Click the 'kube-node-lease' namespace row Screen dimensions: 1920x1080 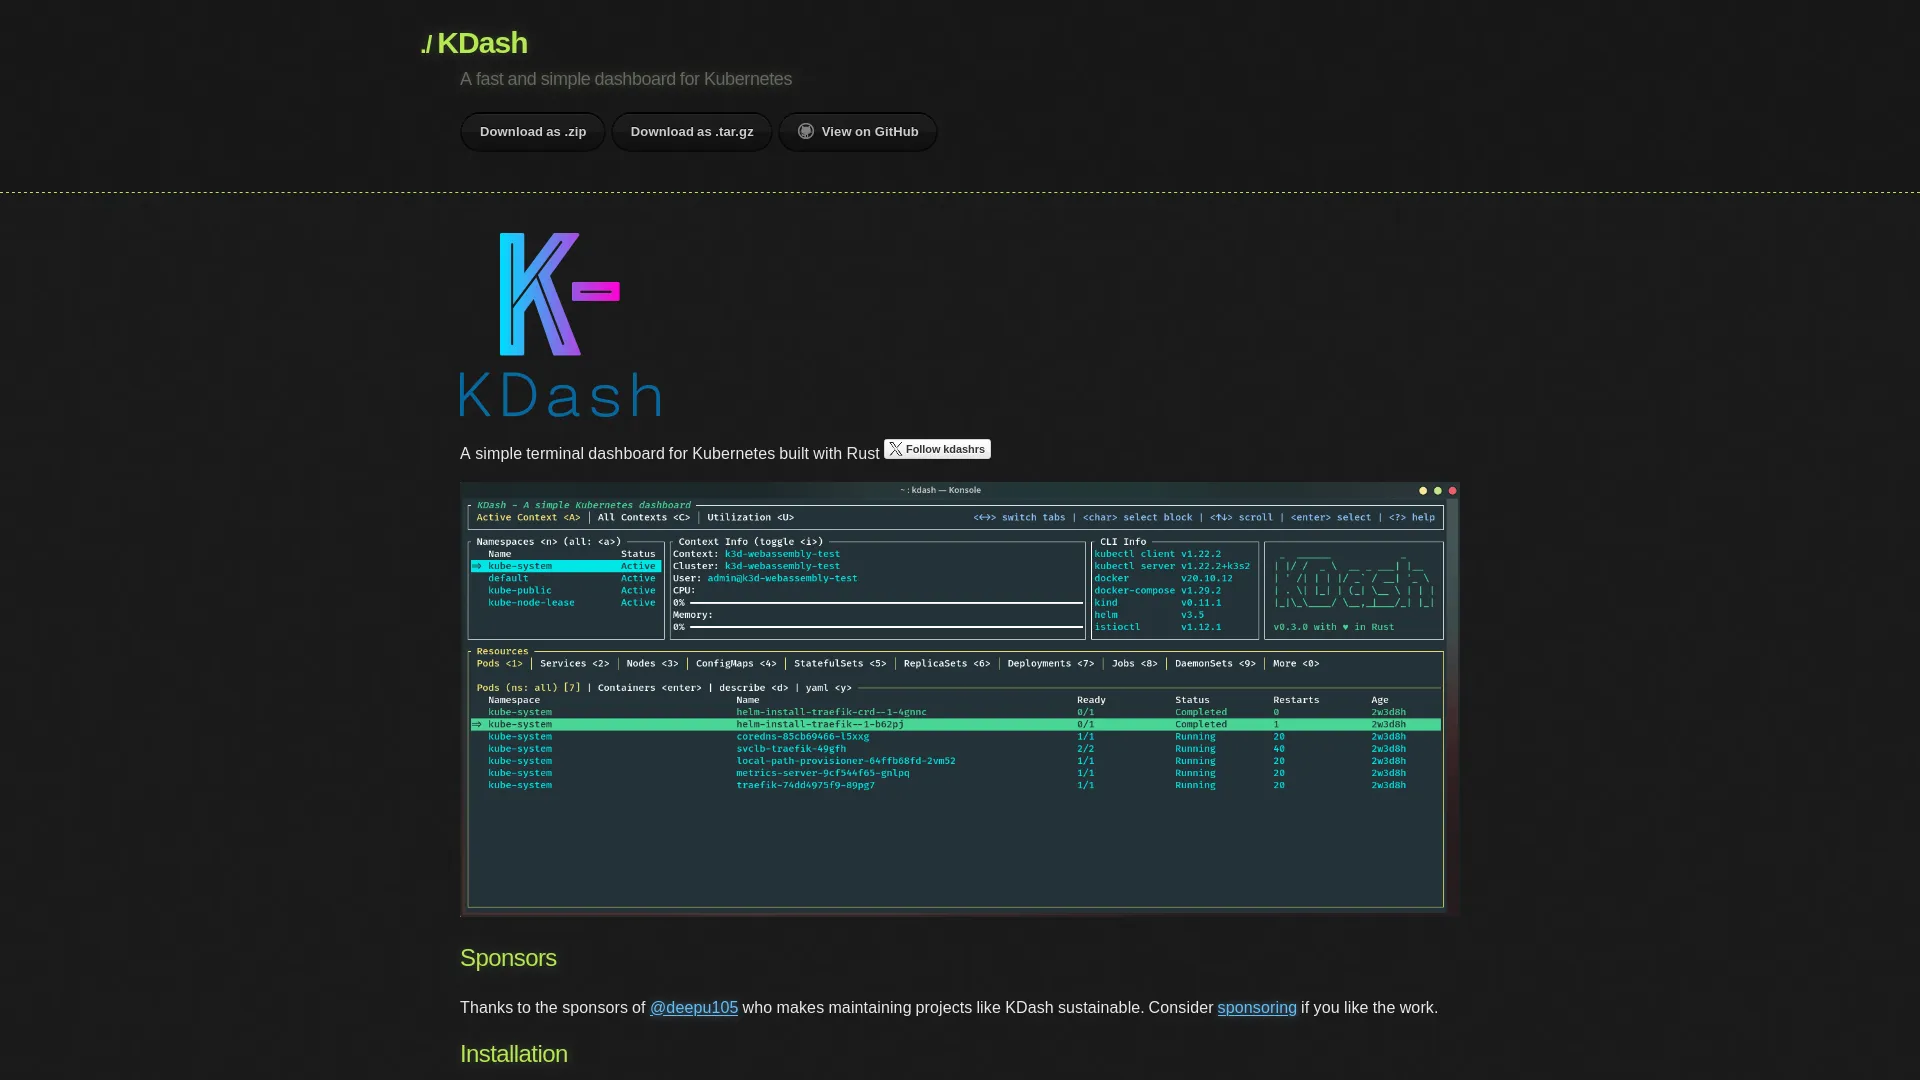click(x=566, y=603)
